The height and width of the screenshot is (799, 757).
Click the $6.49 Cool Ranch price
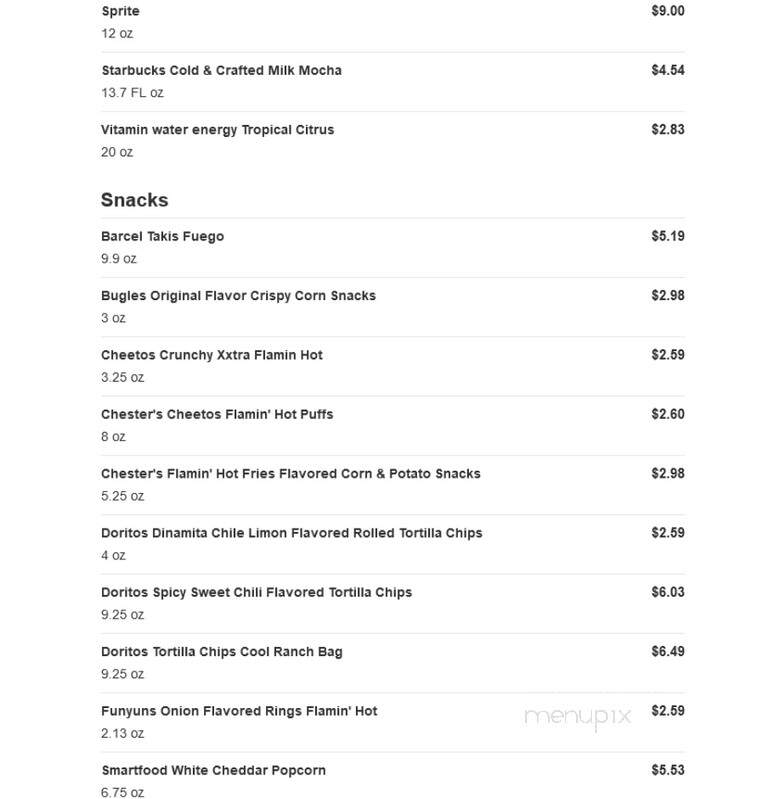[668, 651]
